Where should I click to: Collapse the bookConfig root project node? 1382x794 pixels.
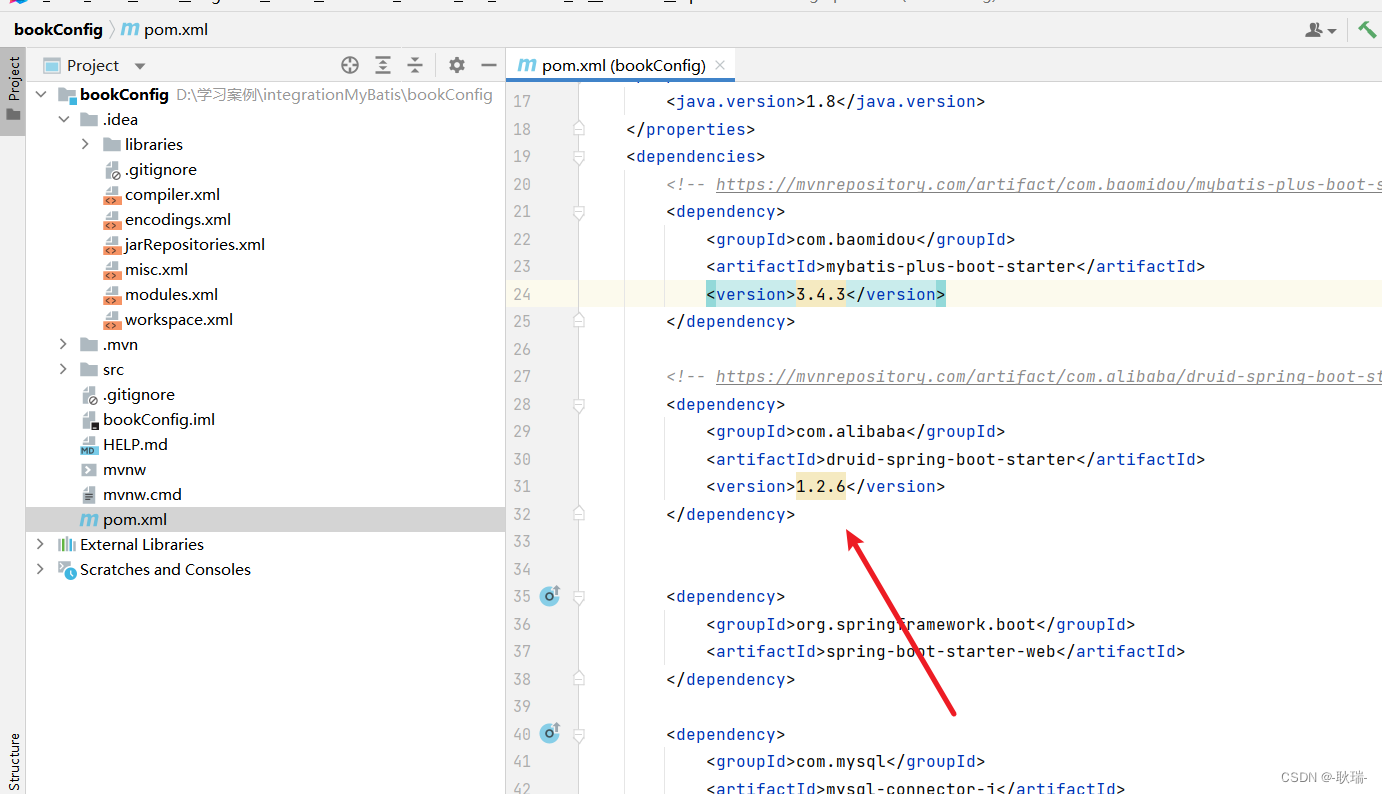tap(41, 94)
